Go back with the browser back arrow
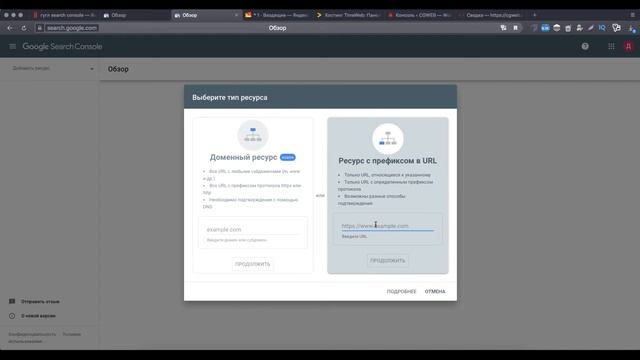This screenshot has width=640, height=360. pyautogui.click(x=10, y=28)
